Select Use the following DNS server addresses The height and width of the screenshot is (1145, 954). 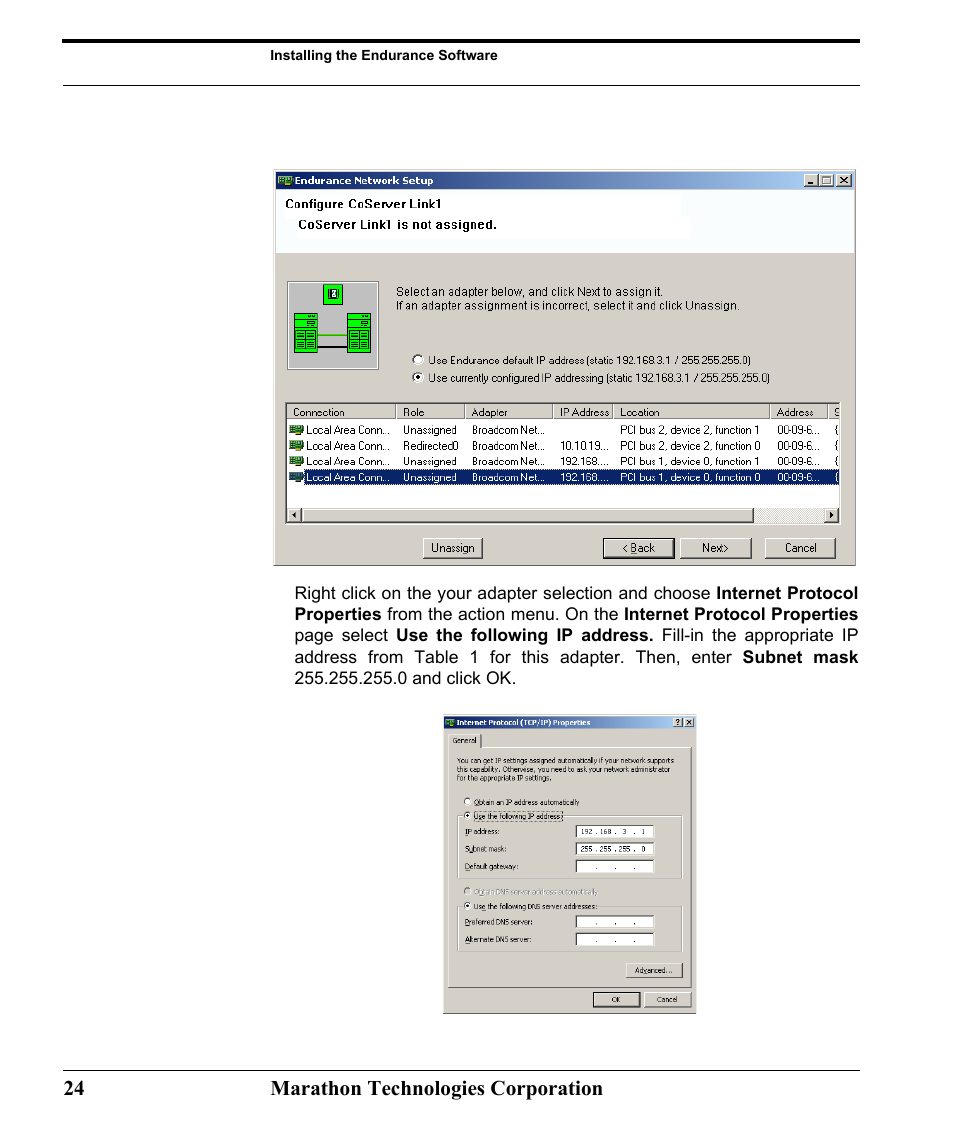(468, 906)
